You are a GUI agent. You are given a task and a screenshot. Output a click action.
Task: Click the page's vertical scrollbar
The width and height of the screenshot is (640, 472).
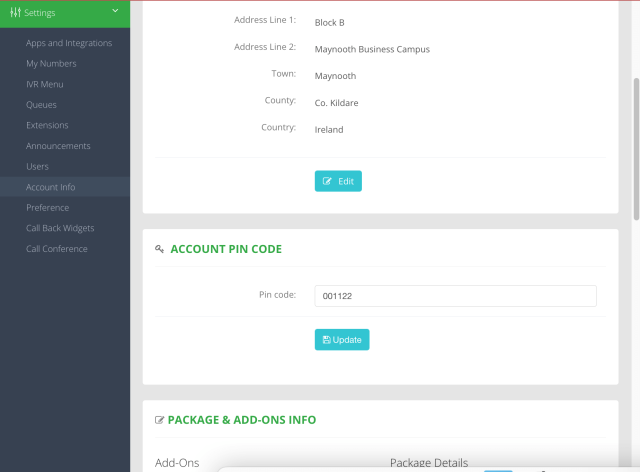(x=636, y=150)
